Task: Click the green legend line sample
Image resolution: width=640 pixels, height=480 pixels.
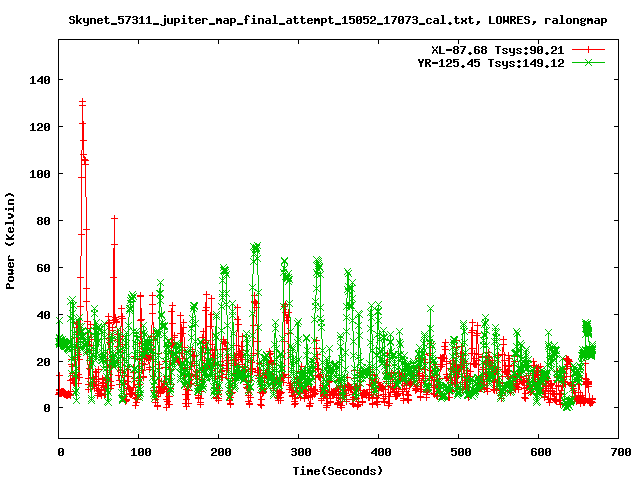Action: 588,62
